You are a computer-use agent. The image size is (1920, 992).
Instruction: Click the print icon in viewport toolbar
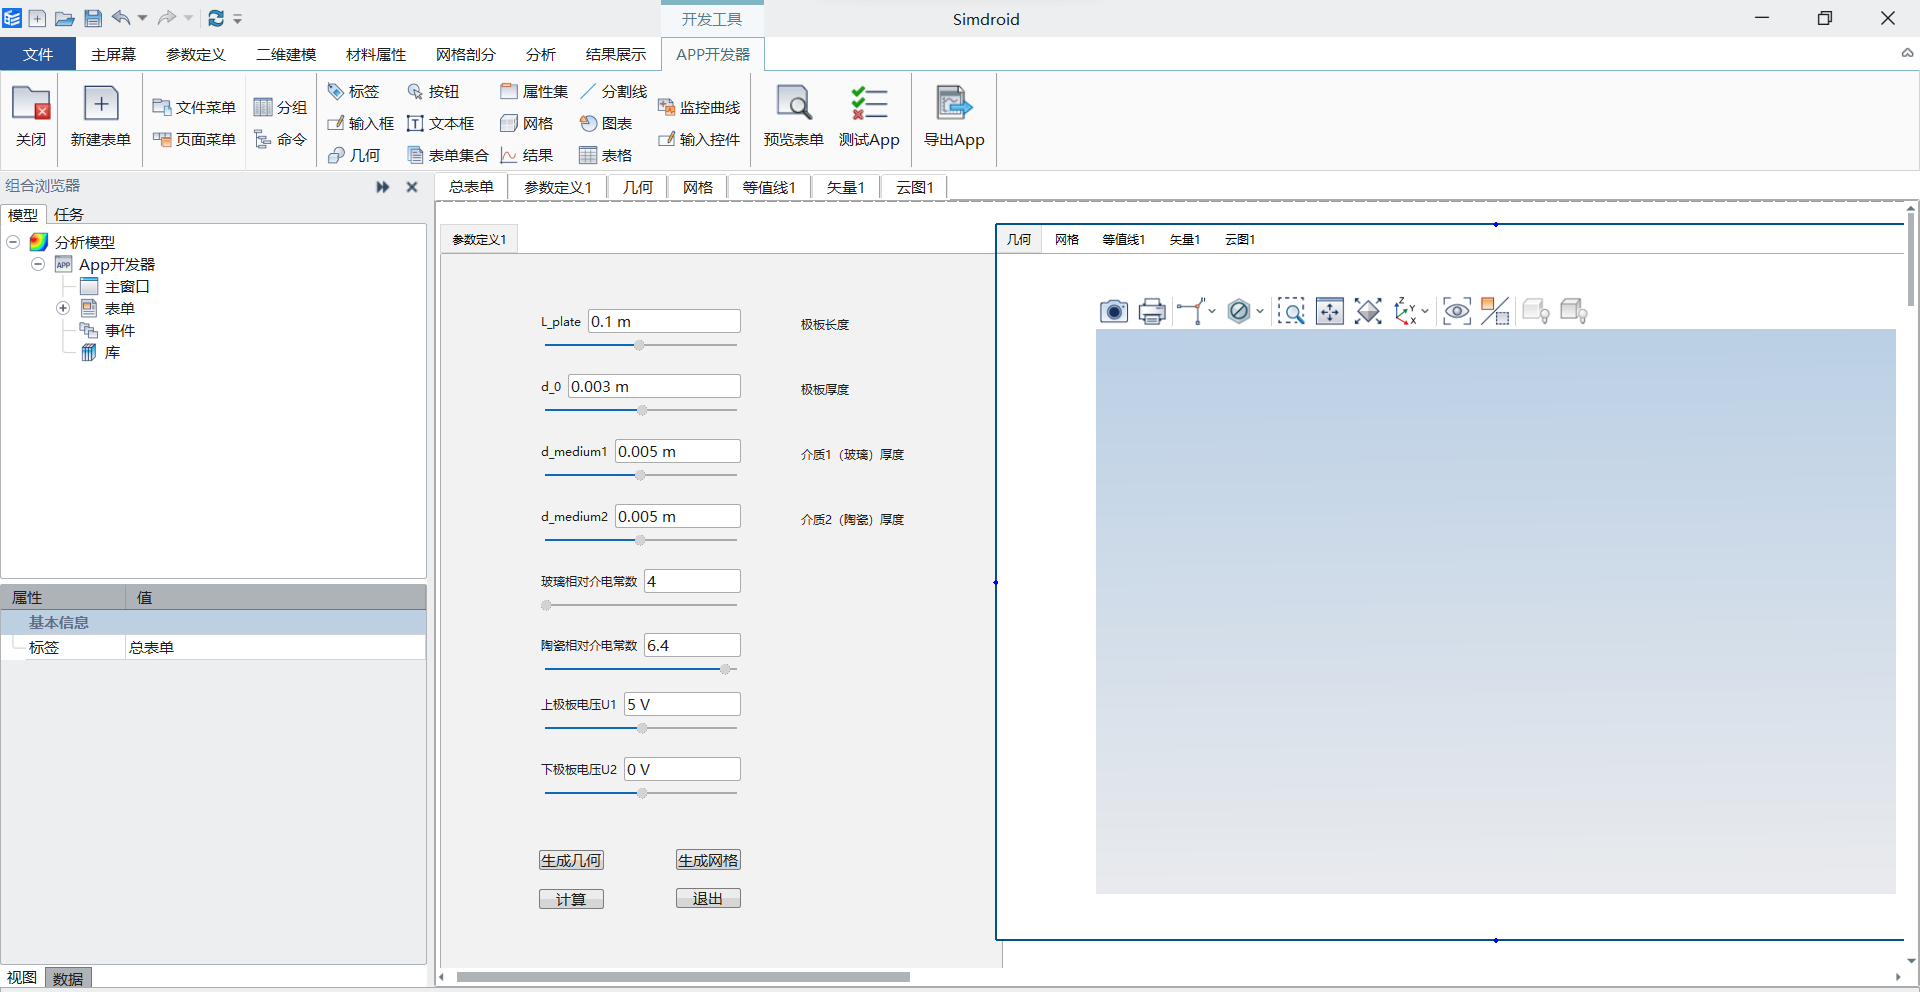click(x=1152, y=312)
